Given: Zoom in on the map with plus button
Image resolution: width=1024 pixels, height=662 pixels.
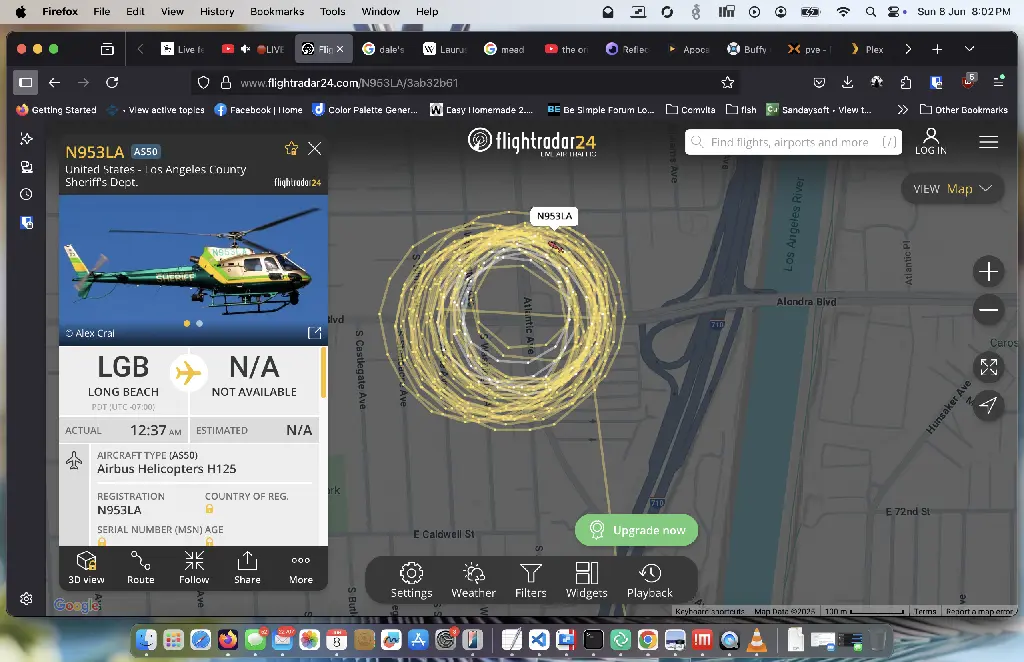Looking at the screenshot, I should [988, 272].
